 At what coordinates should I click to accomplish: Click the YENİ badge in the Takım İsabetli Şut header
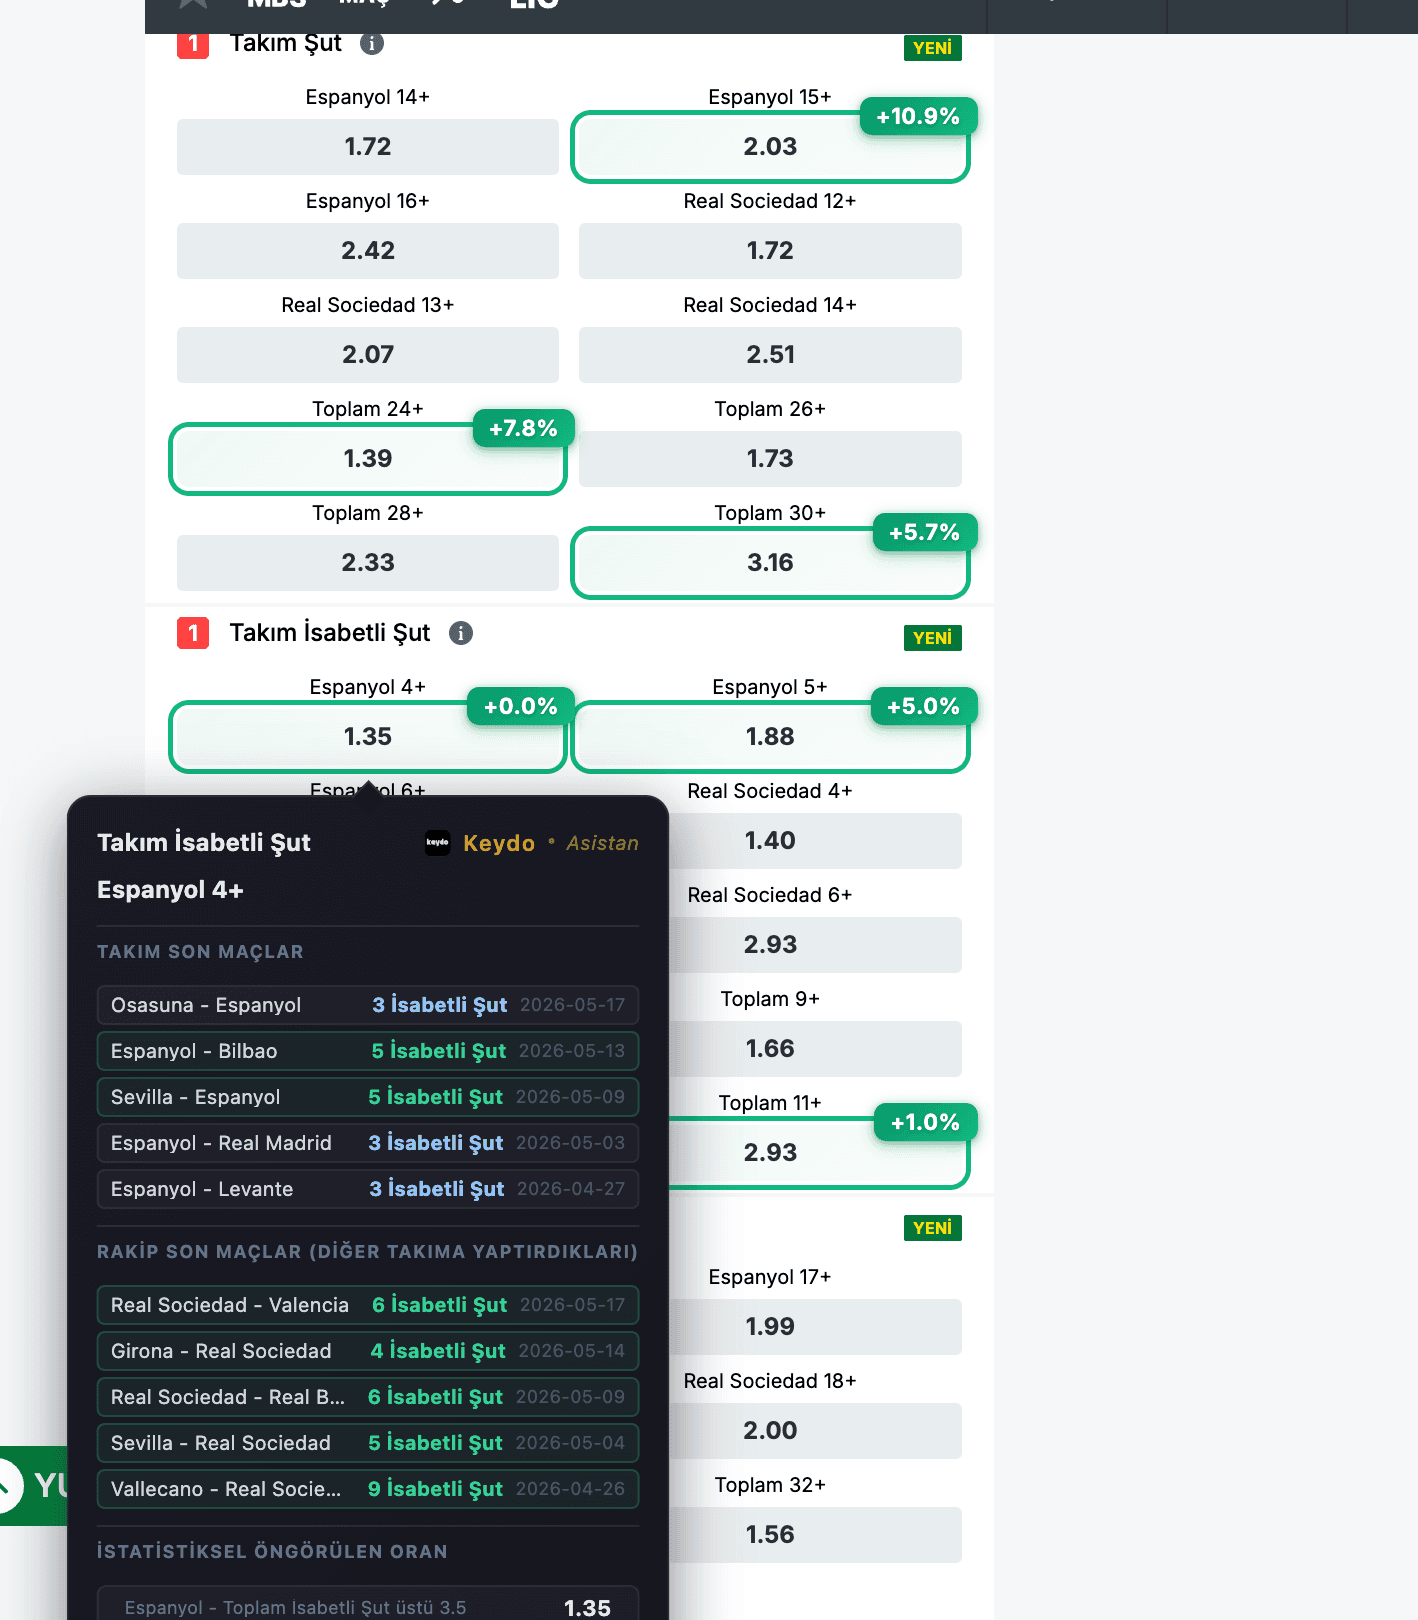[933, 638]
